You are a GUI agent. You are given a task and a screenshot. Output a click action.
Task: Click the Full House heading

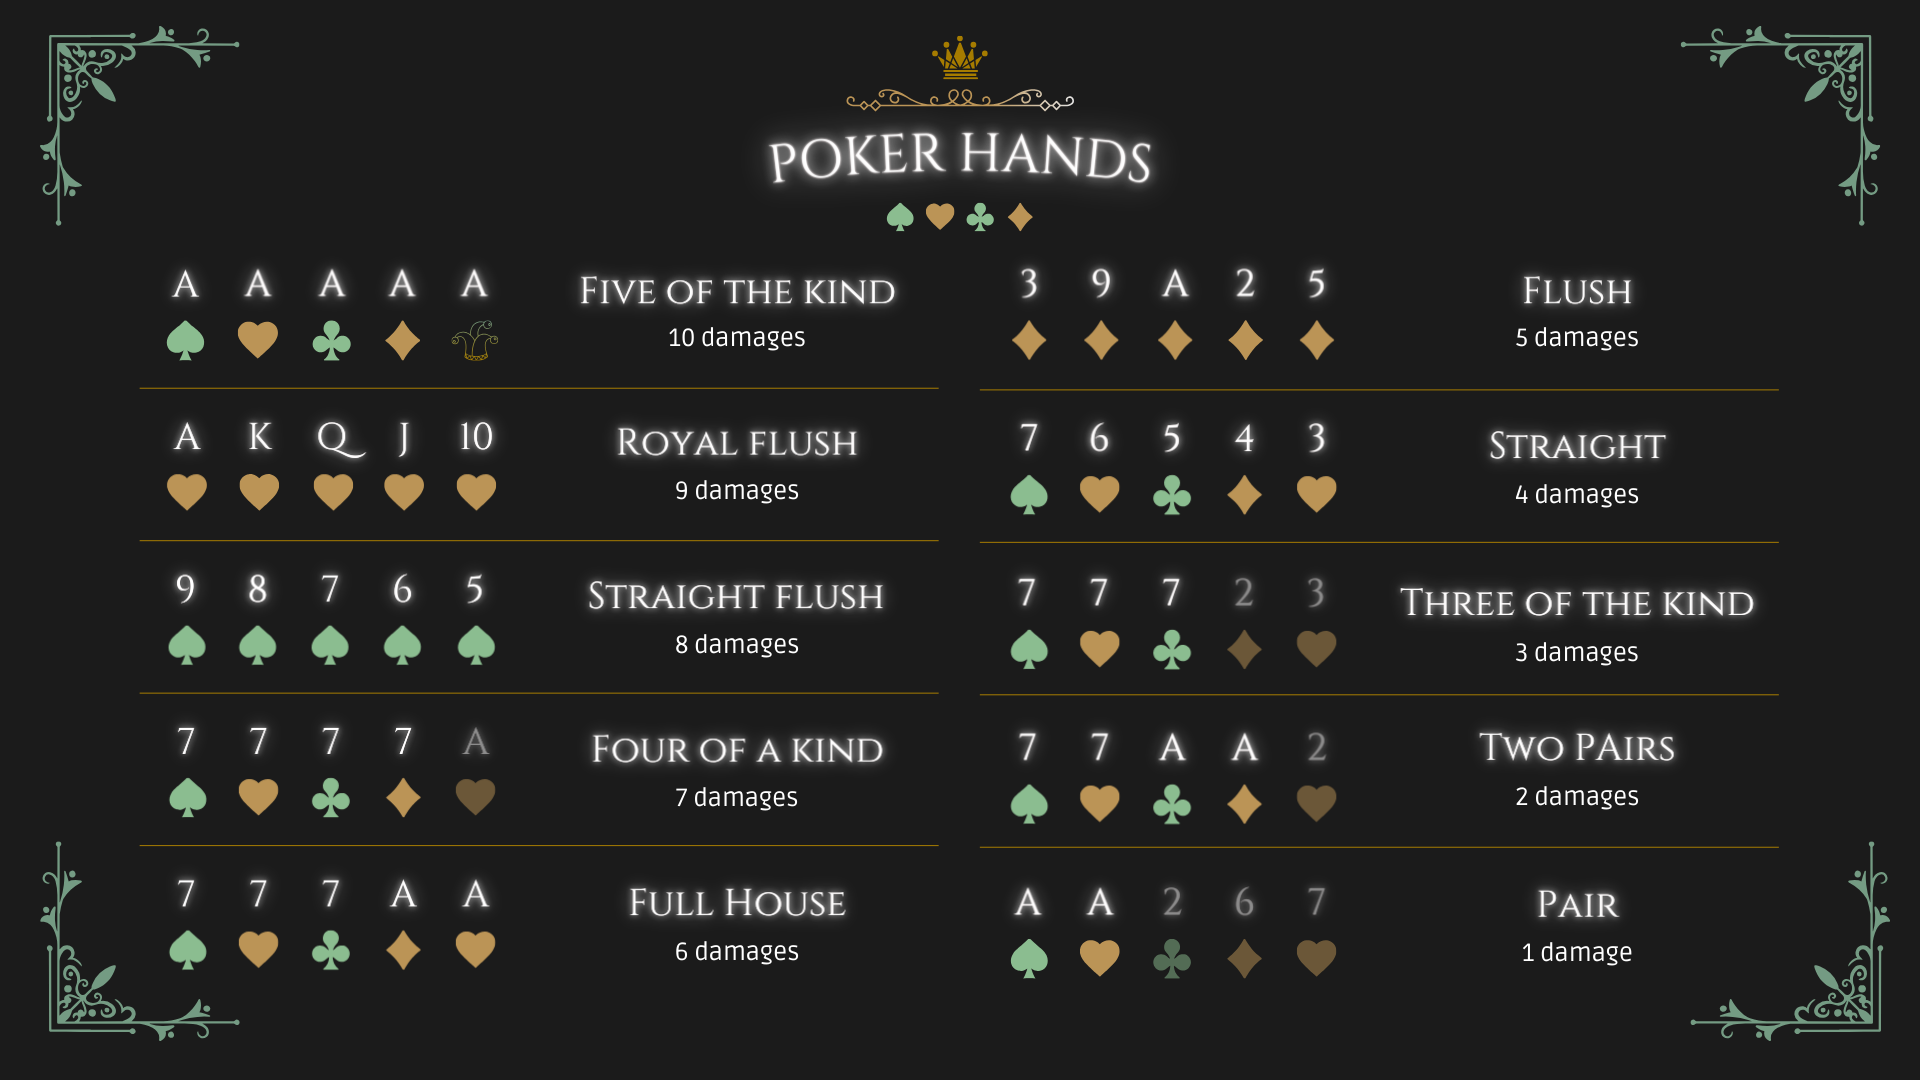point(737,903)
